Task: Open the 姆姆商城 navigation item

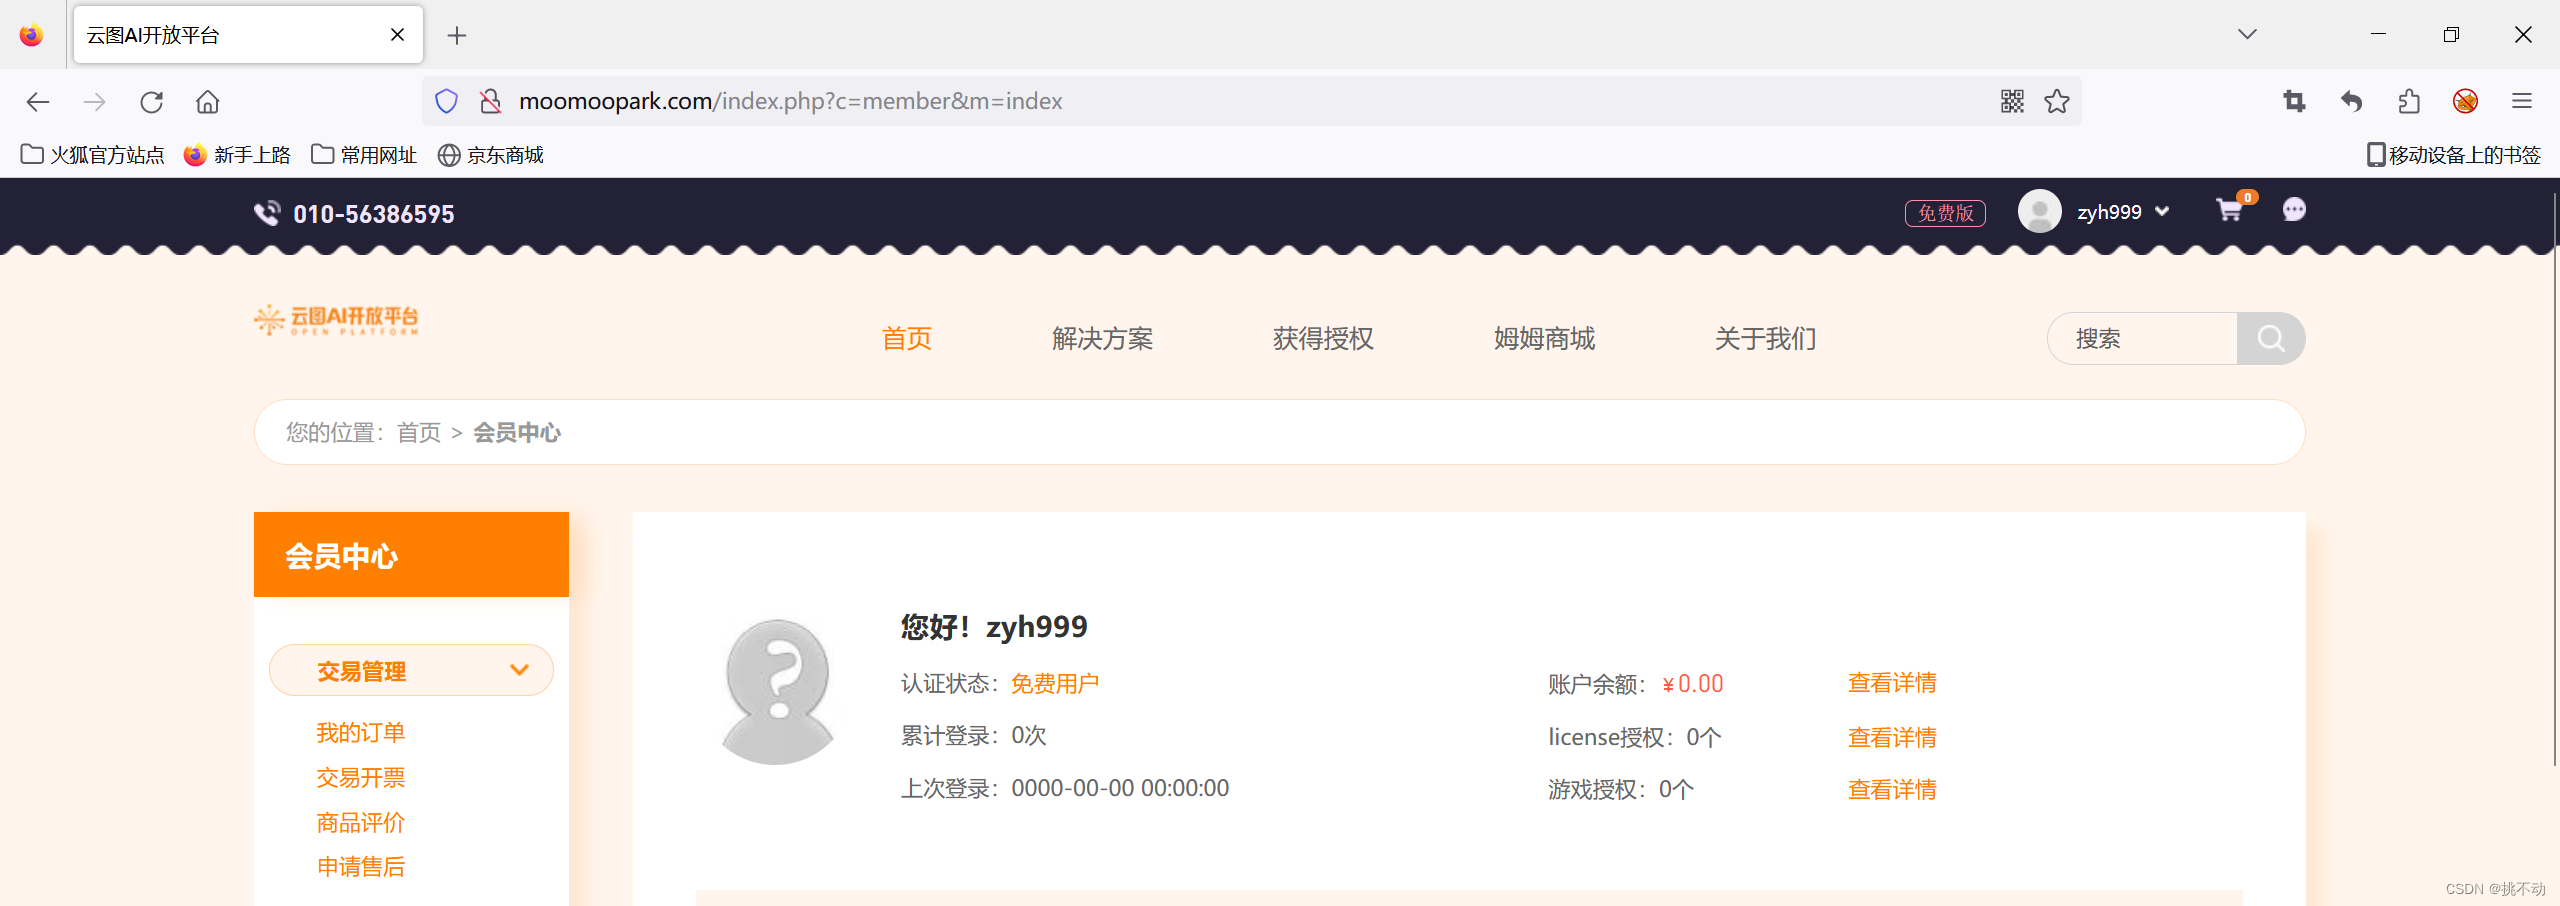Action: 1544,338
